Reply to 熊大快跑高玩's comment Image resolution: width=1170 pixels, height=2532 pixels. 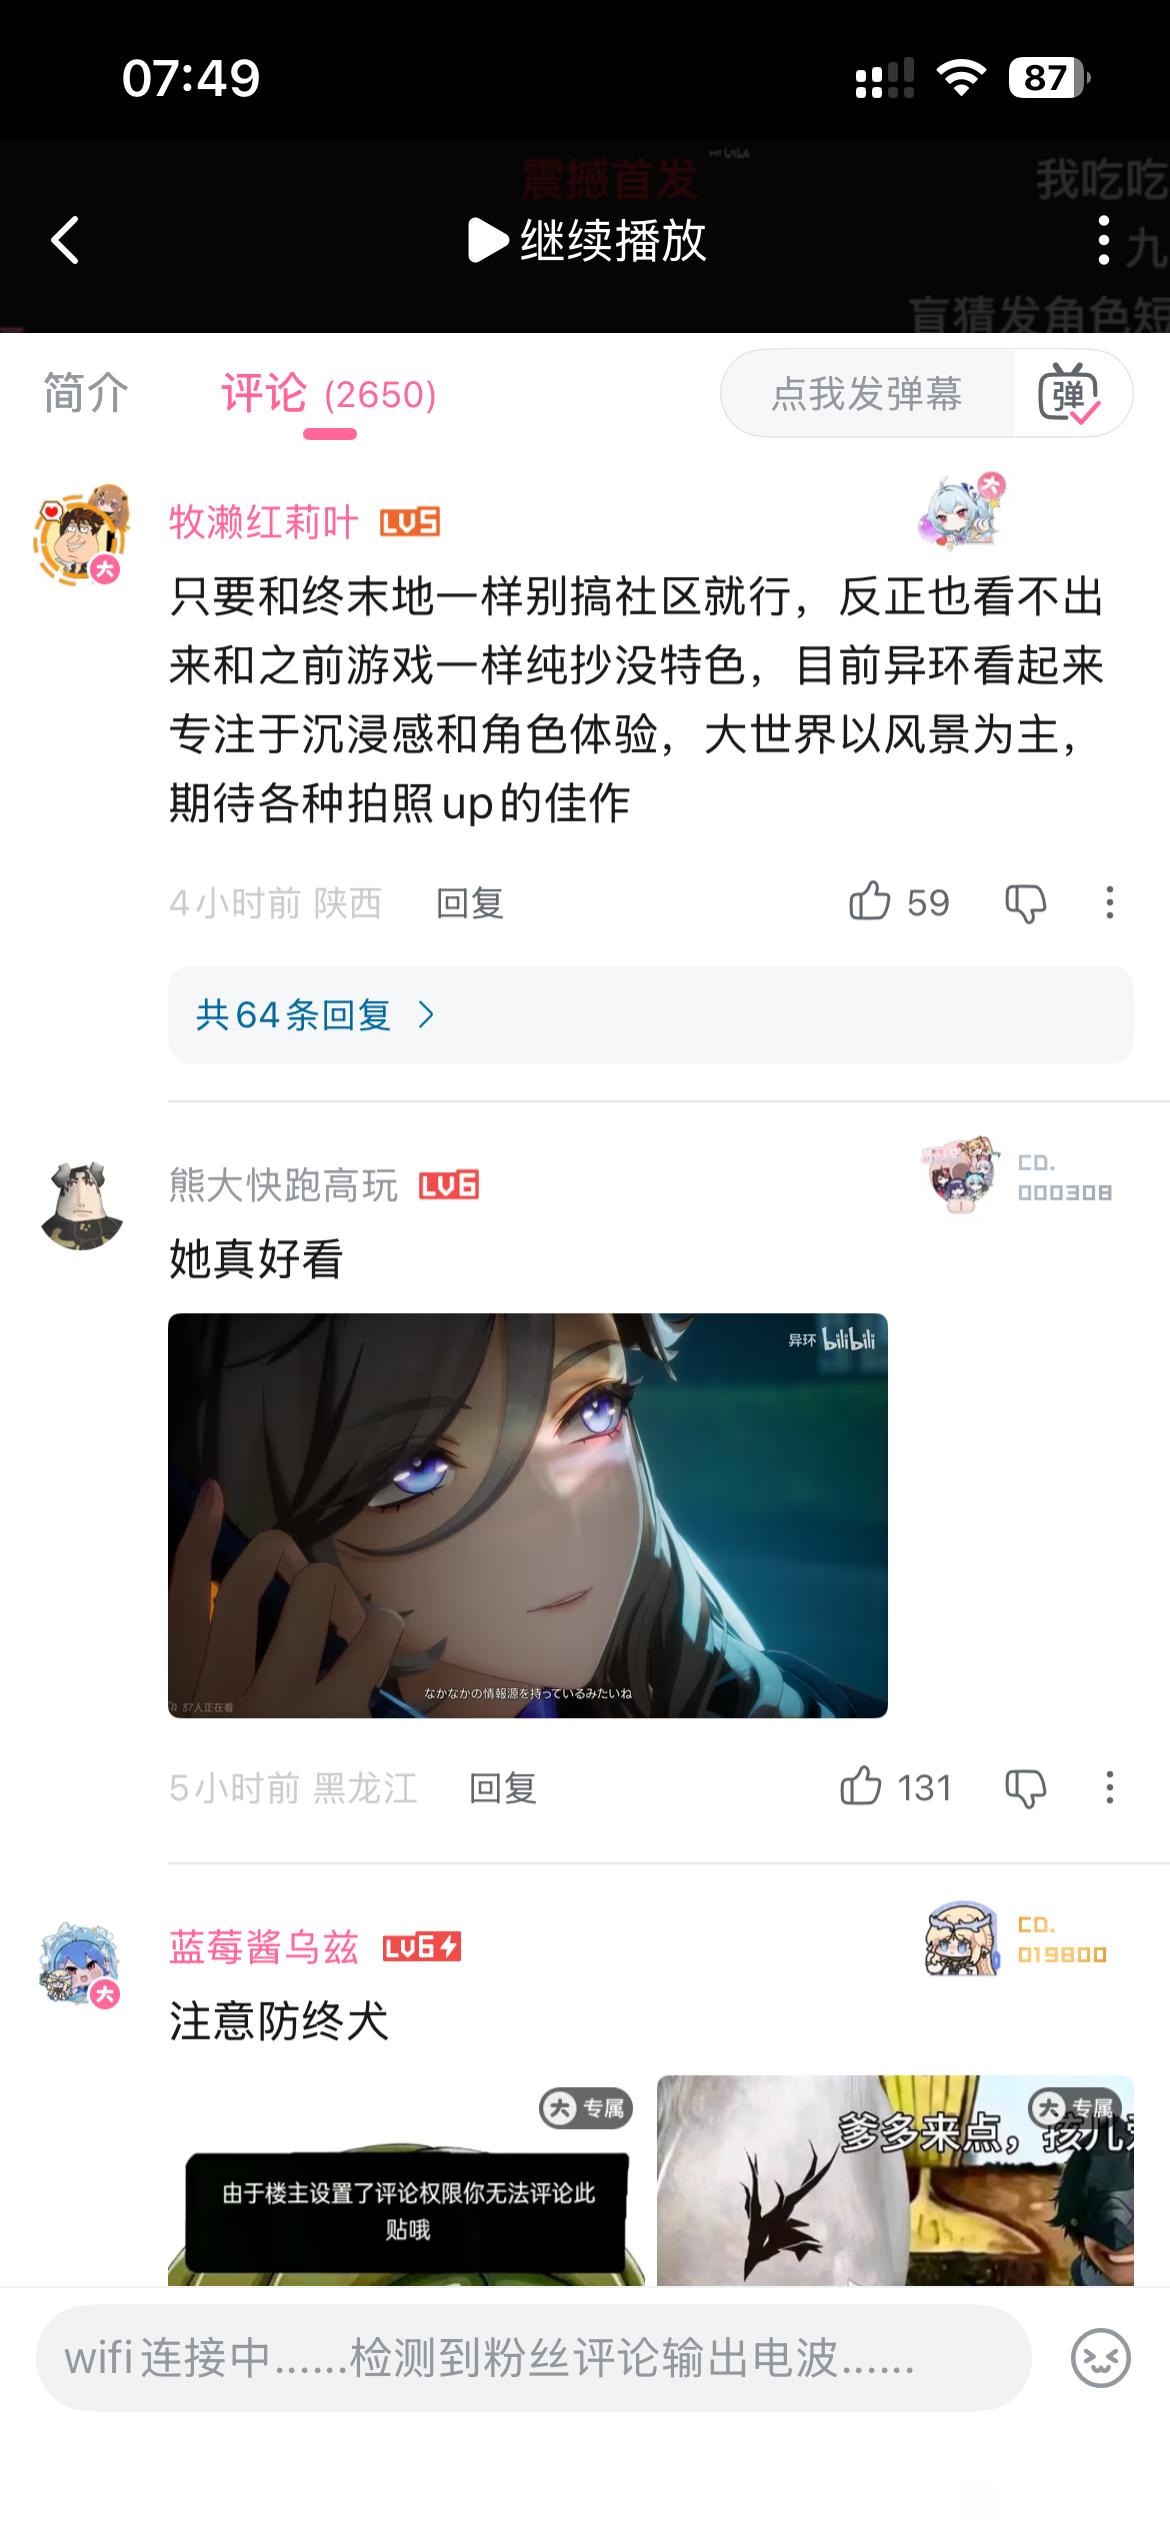click(x=503, y=1787)
